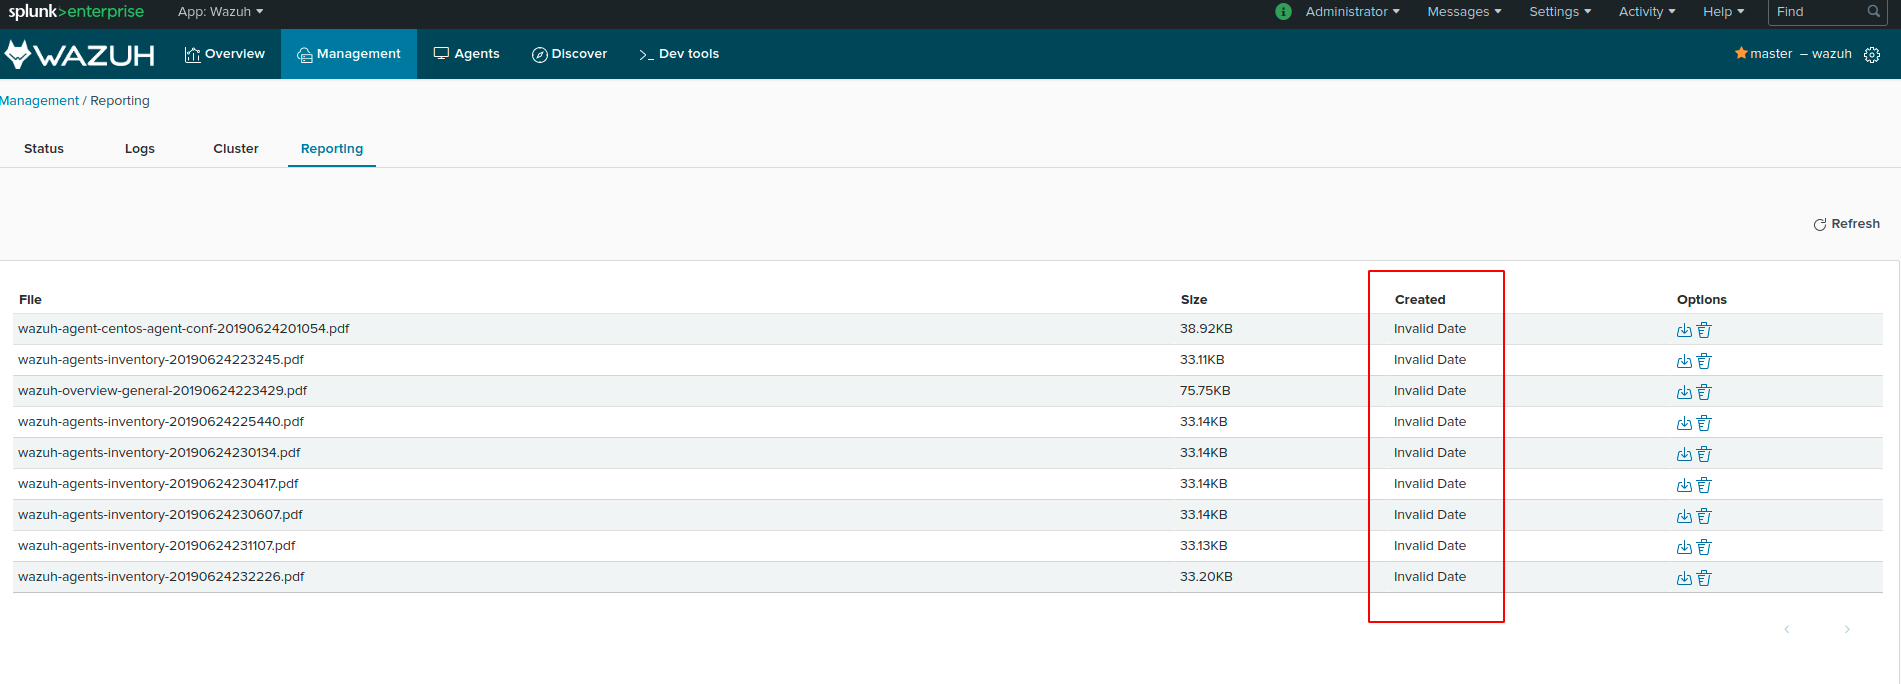Image resolution: width=1901 pixels, height=684 pixels.
Task: Expand the Settings dropdown
Action: pyautogui.click(x=1560, y=12)
